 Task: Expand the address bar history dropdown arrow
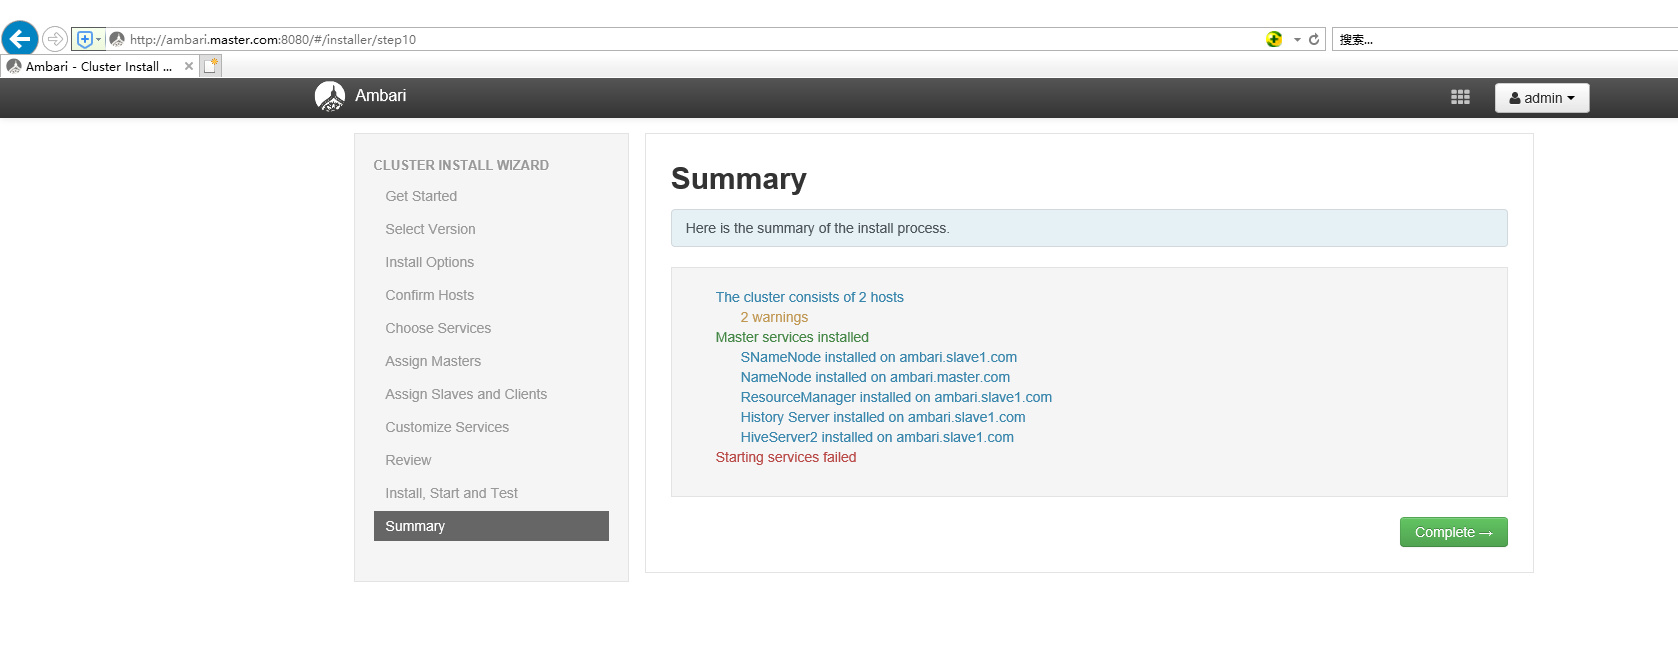[x=1297, y=40]
